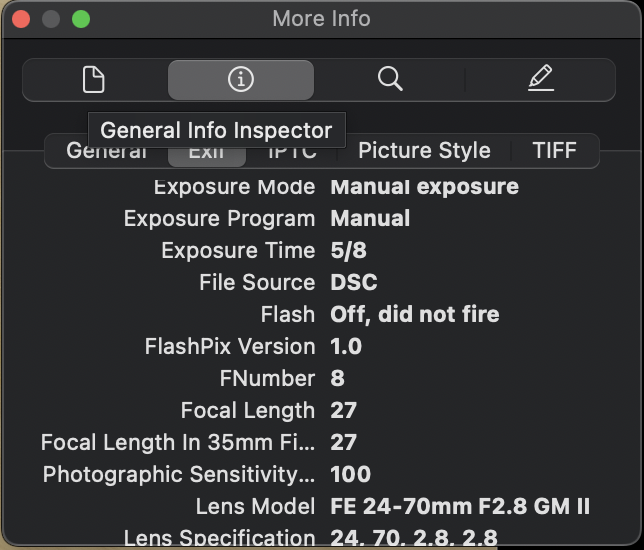Switch to the General tab

(106, 151)
